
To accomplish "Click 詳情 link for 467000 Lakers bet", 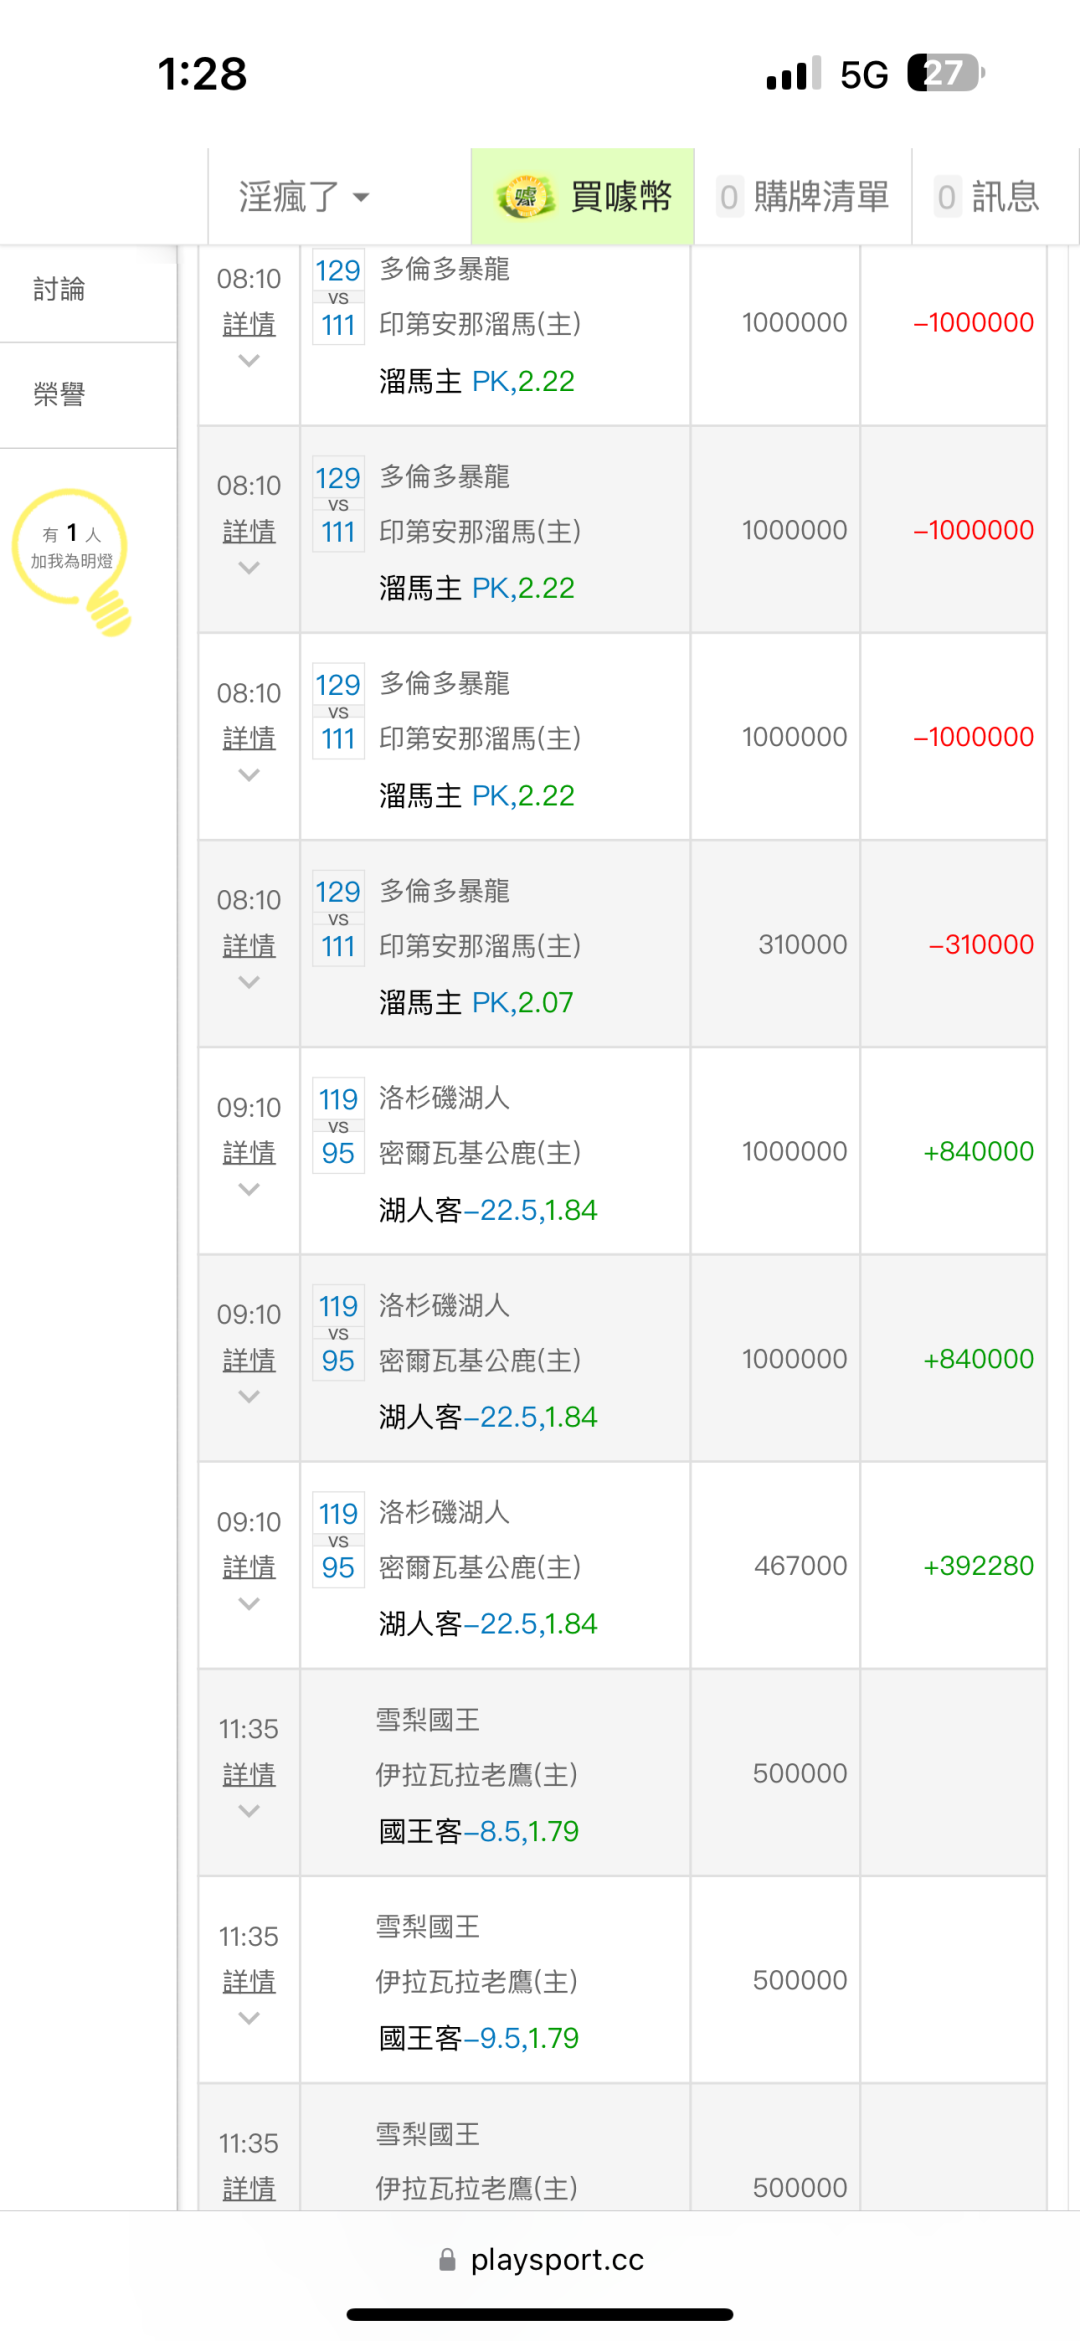I will point(249,1567).
